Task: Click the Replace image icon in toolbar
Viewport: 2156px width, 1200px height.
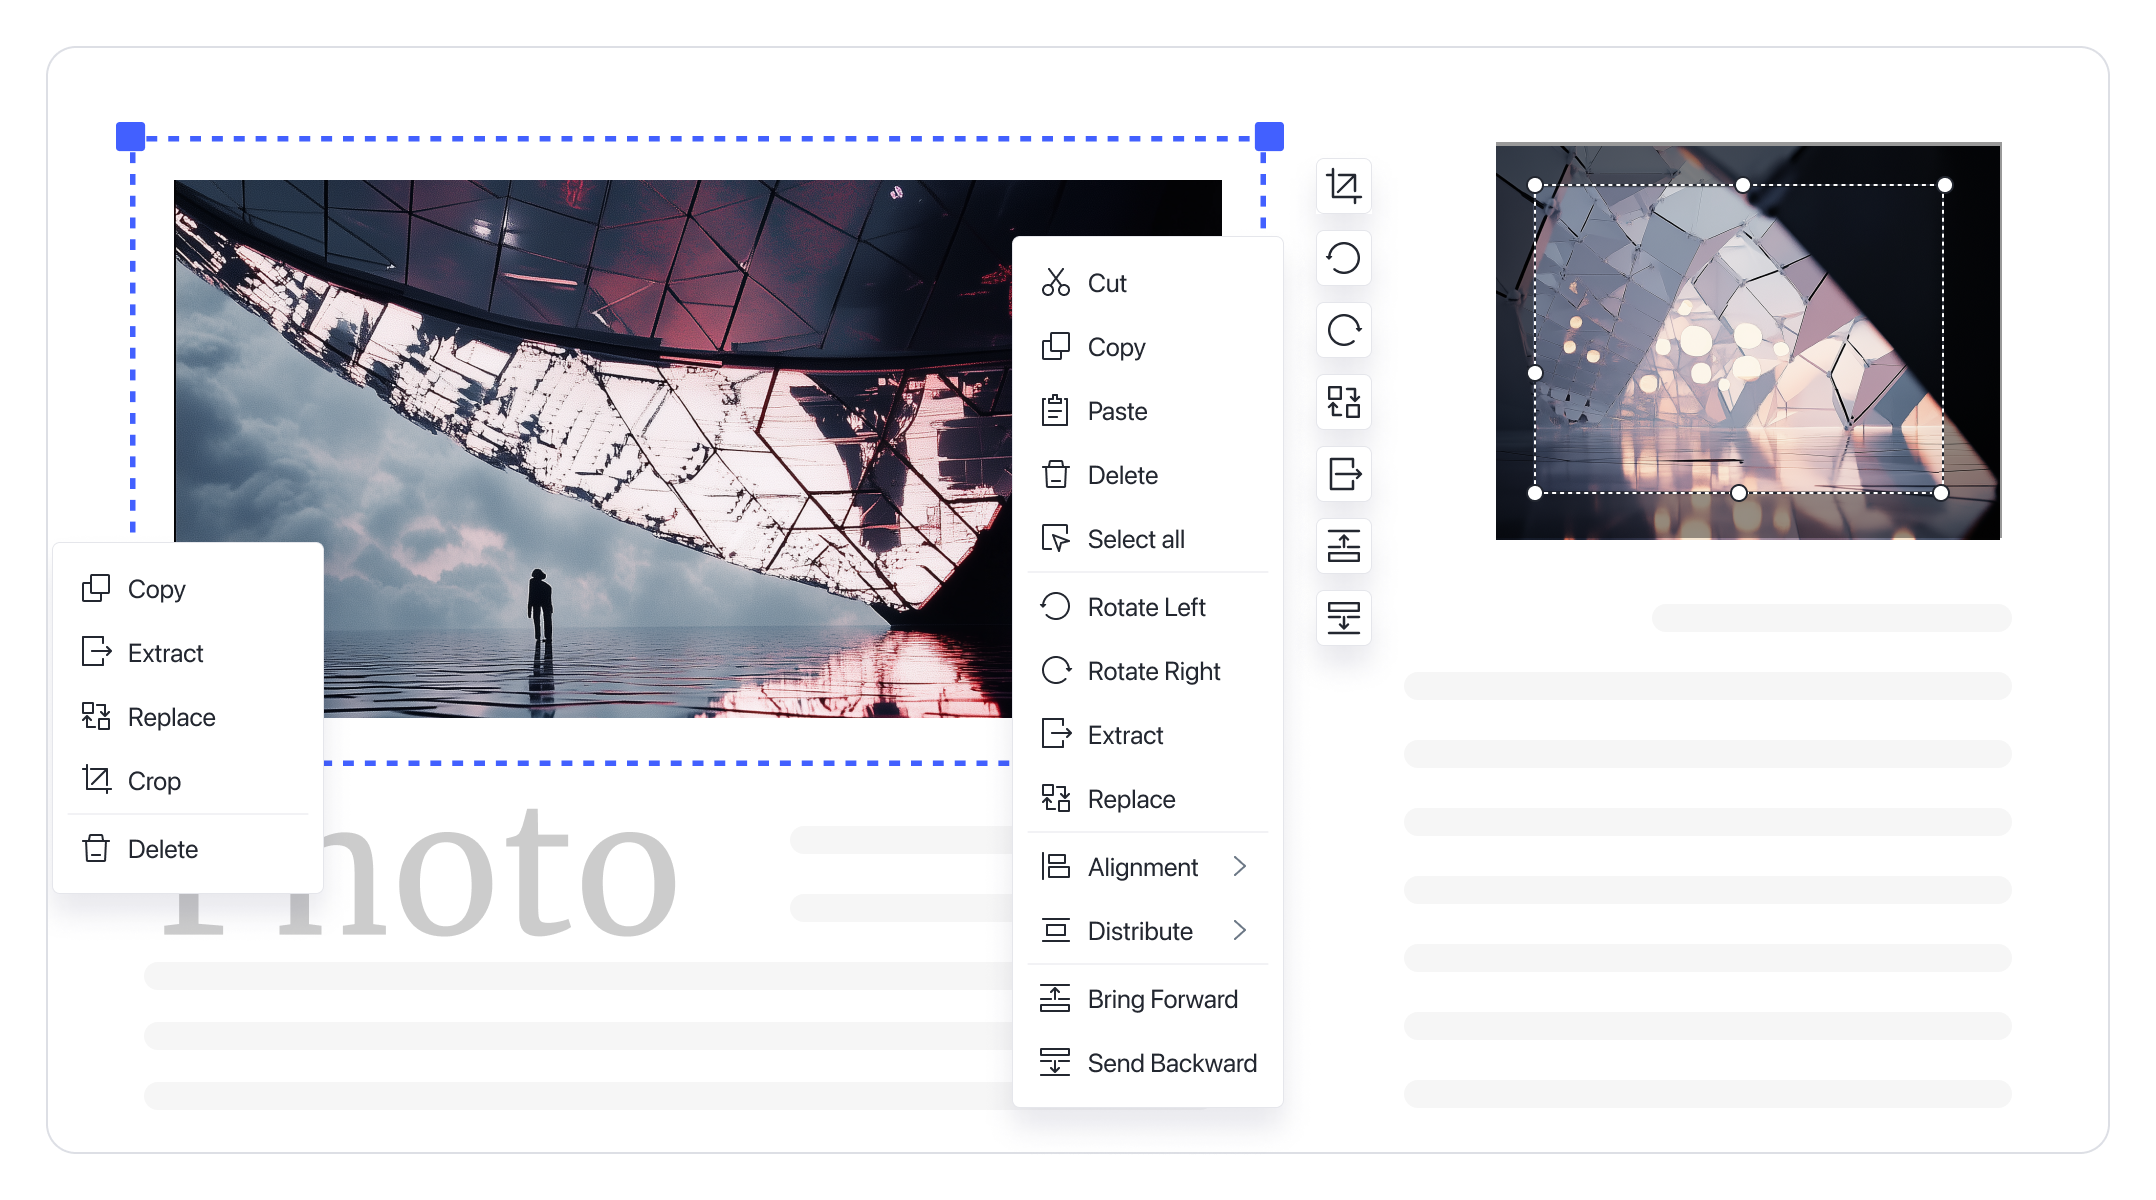Action: tap(1342, 402)
